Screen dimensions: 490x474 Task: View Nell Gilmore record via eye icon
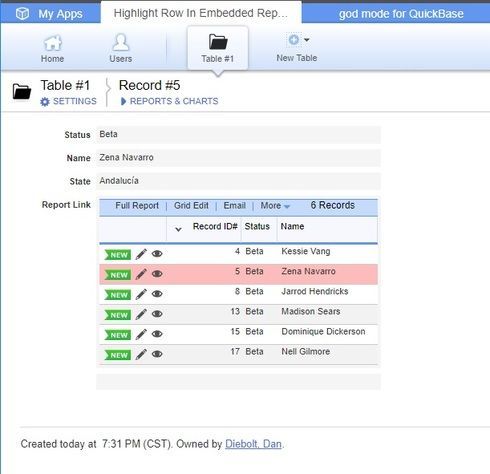click(x=157, y=354)
